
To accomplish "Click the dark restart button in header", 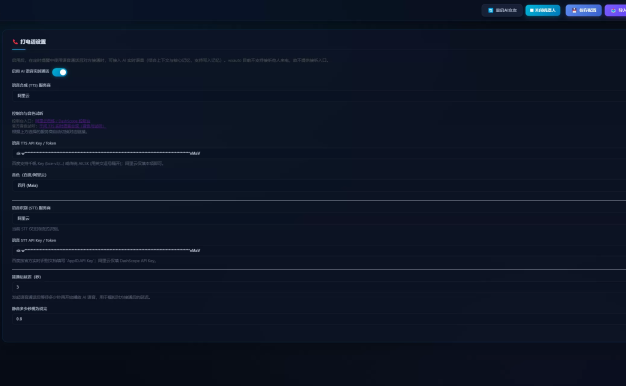I will tap(502, 10).
